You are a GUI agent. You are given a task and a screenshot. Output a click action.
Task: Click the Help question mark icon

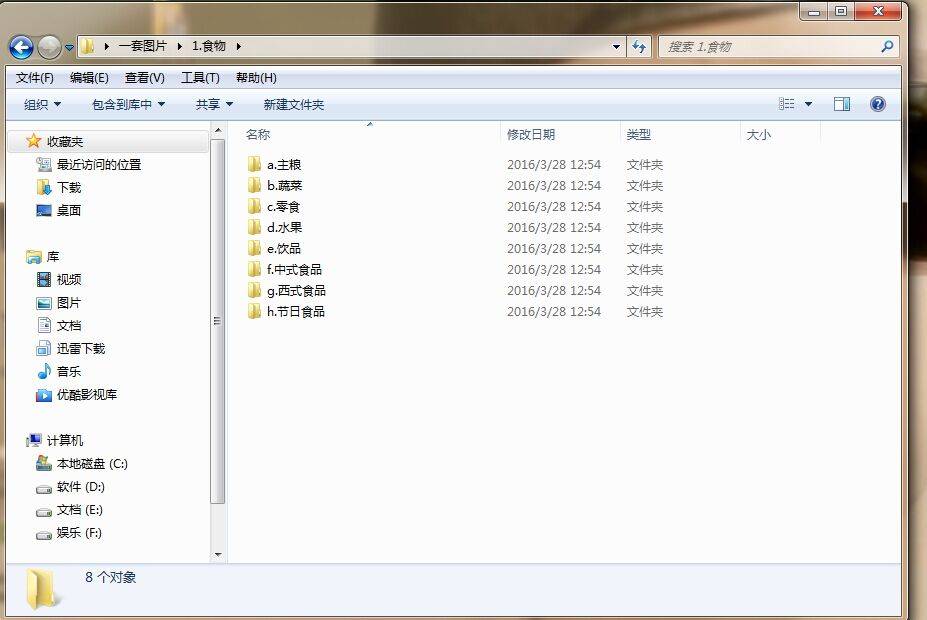[877, 104]
